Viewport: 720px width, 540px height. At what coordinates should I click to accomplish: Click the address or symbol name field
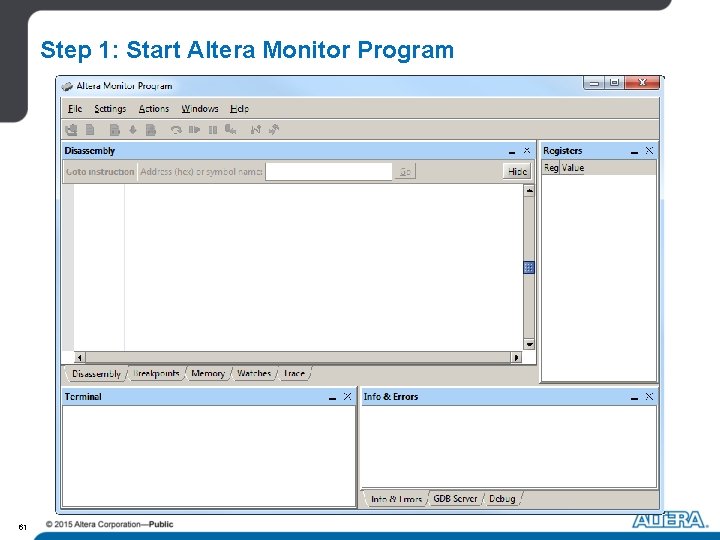click(329, 172)
